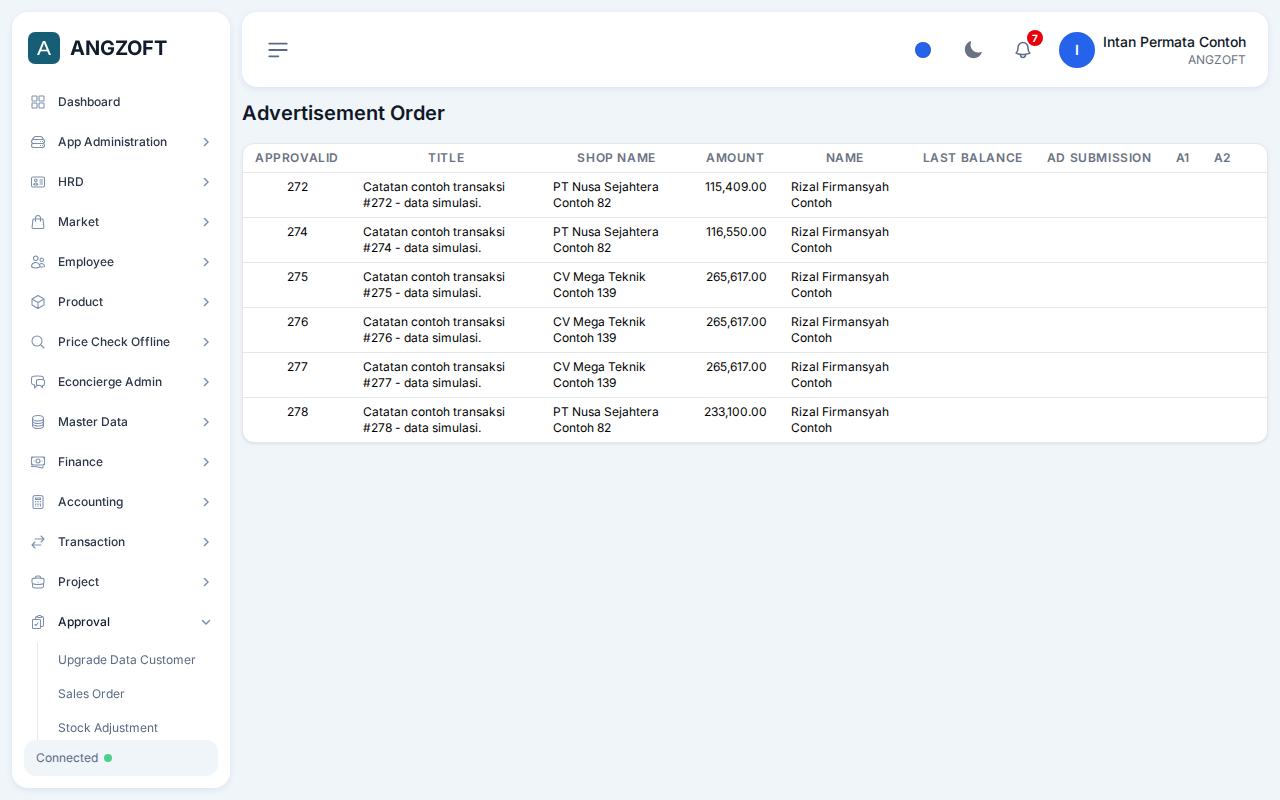
Task: Click the user avatar circle labeled I
Action: point(1077,50)
